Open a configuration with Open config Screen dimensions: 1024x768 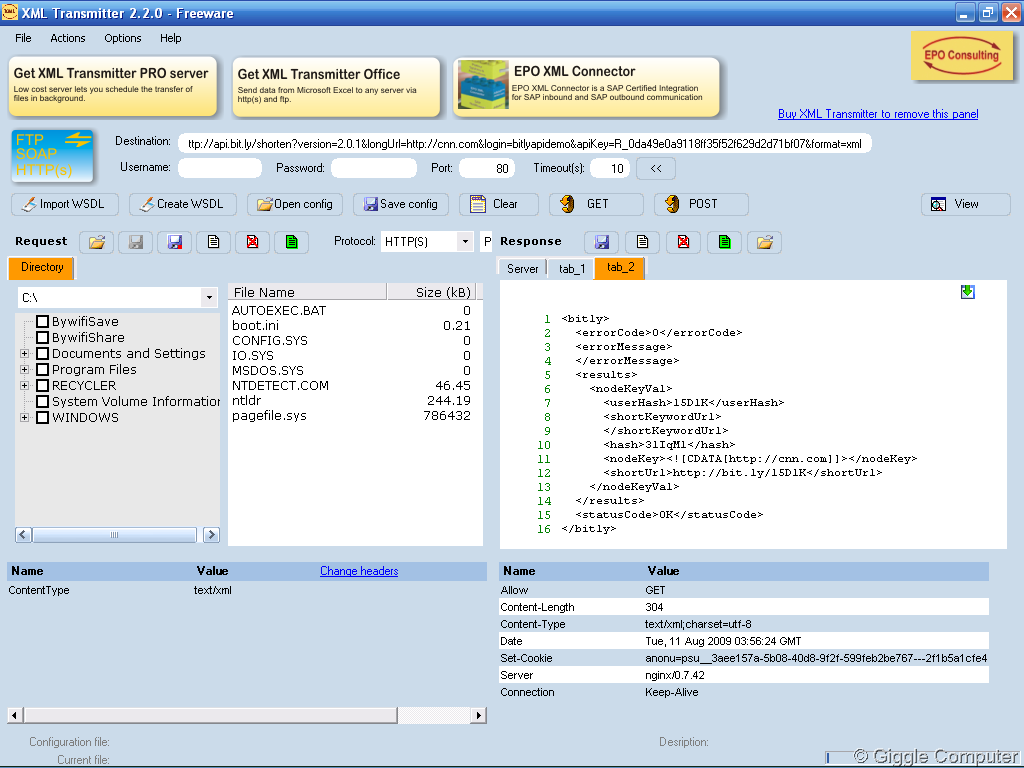point(295,204)
